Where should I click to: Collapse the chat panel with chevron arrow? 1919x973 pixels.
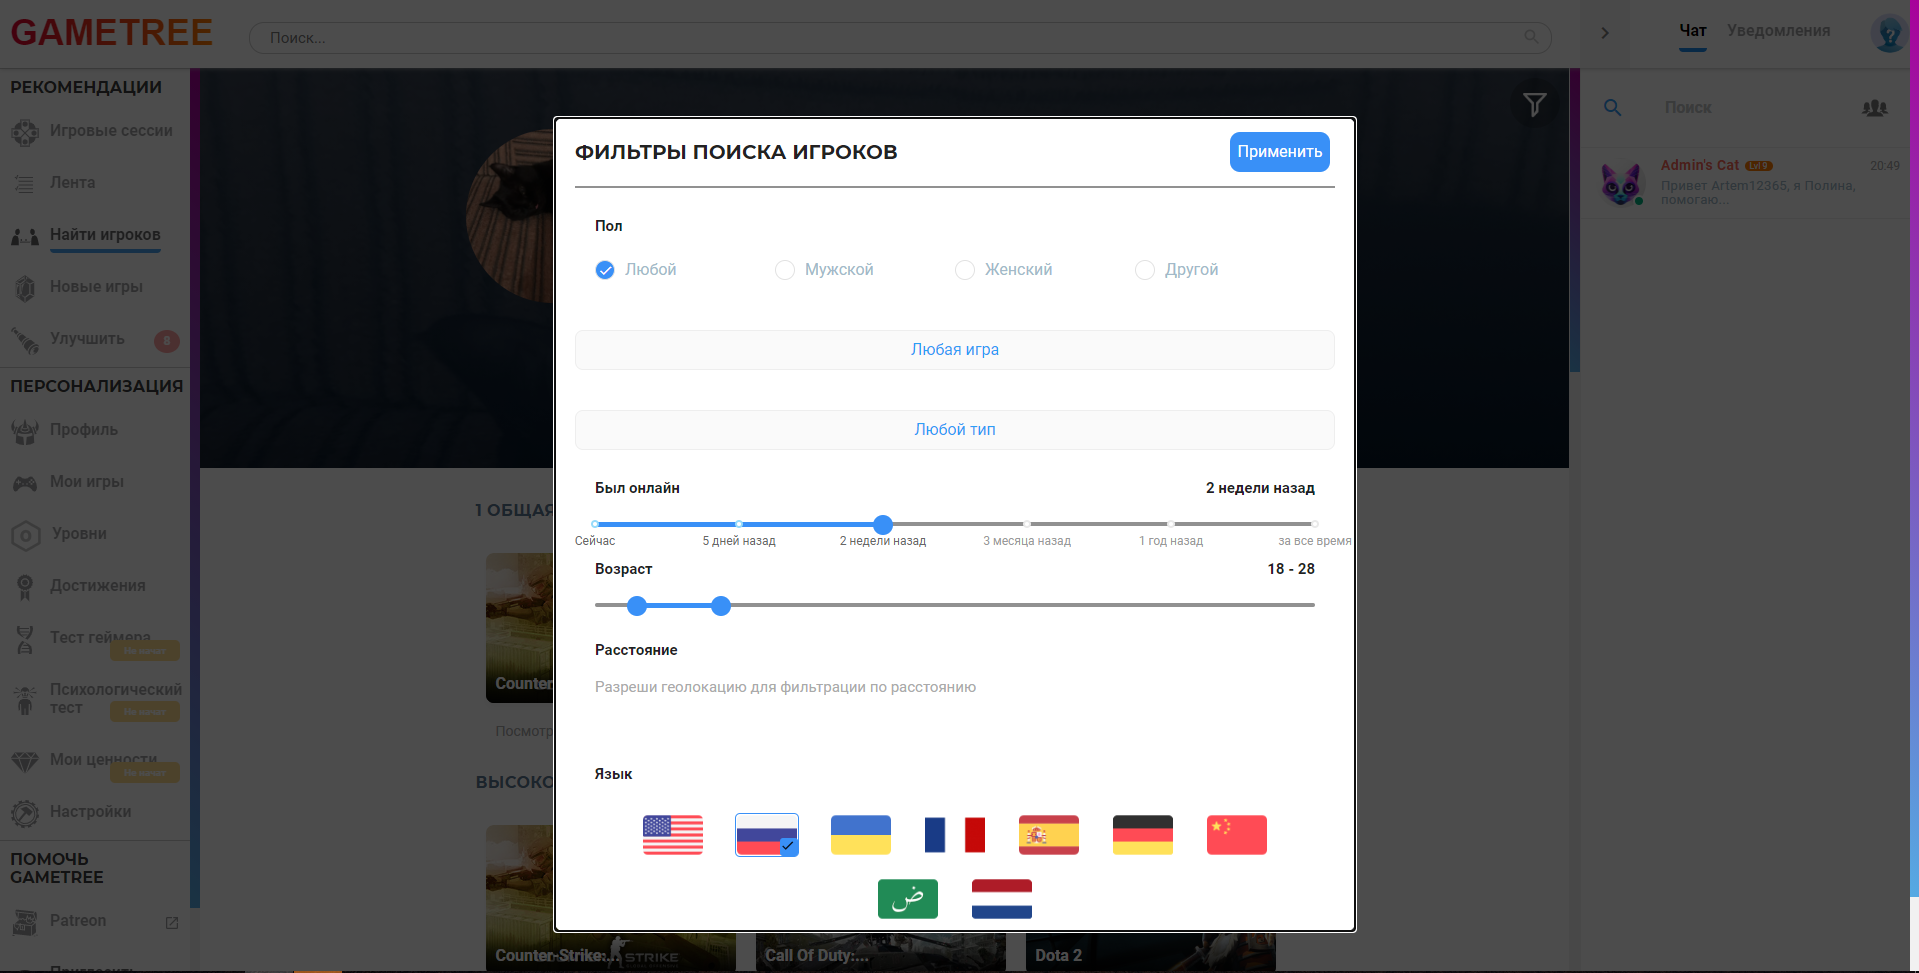pos(1604,33)
